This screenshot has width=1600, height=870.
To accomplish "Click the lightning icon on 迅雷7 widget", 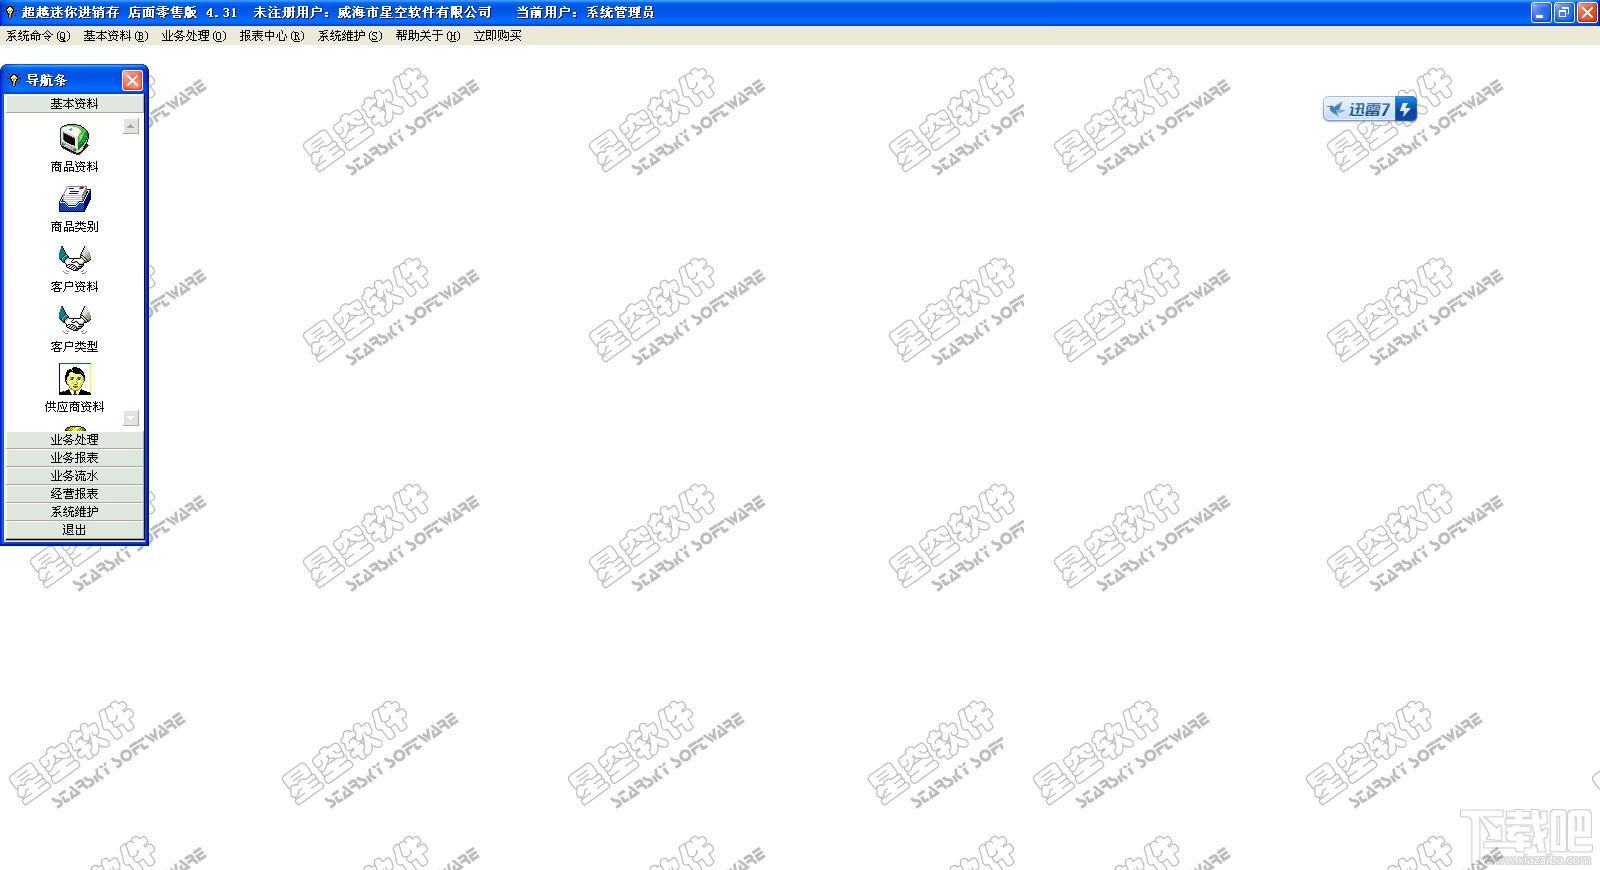I will click(1406, 109).
